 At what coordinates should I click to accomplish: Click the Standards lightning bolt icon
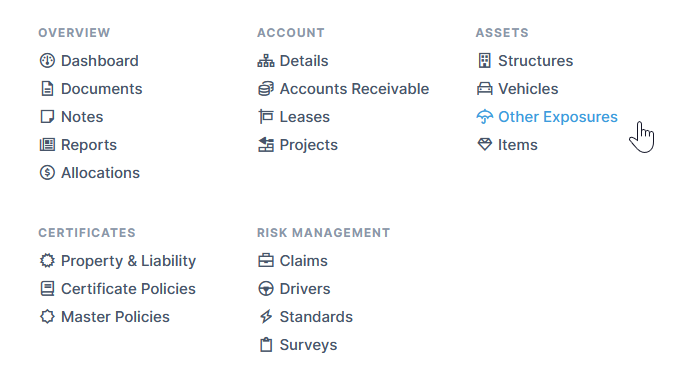point(266,317)
